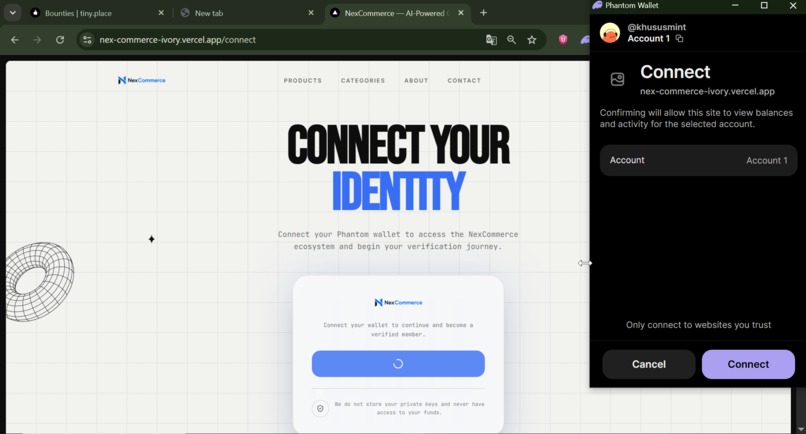
Task: Click the Phantom Wallet title bar icon
Action: point(597,5)
